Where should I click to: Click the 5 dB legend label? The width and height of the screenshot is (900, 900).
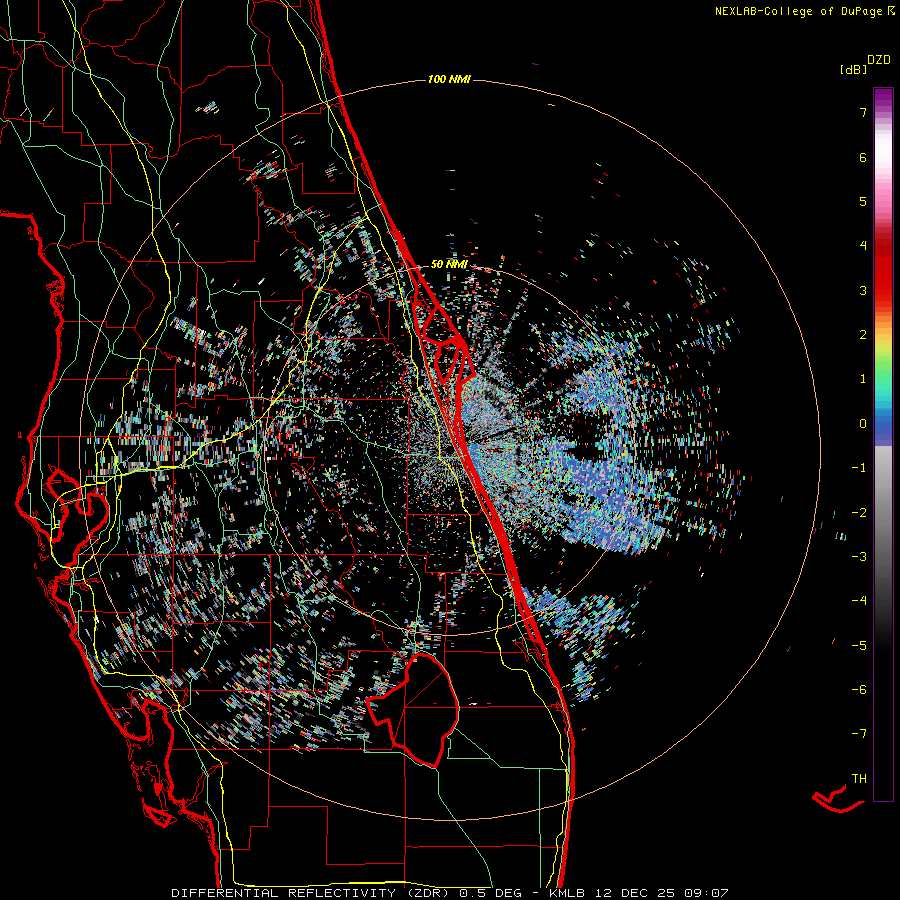[x=863, y=201]
